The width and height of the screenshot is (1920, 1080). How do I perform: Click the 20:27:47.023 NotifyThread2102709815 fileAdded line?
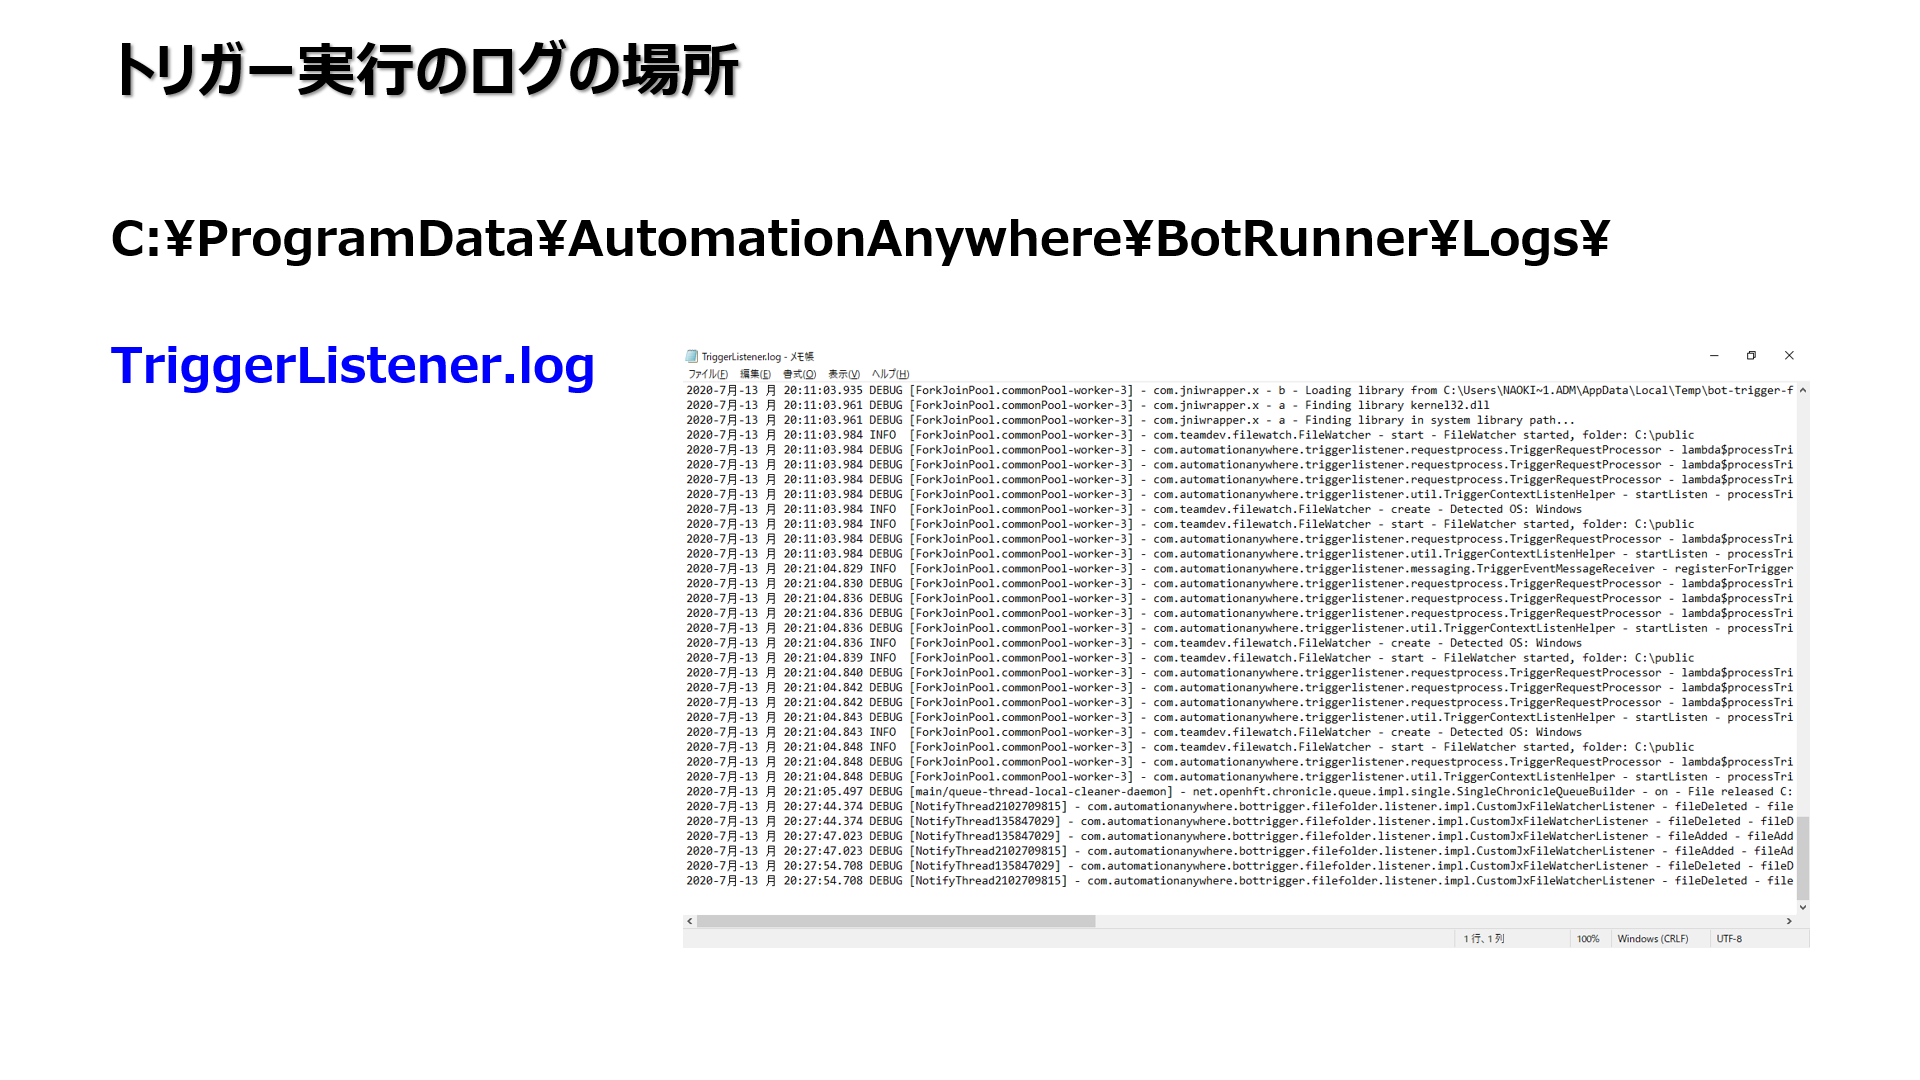pos(1240,851)
